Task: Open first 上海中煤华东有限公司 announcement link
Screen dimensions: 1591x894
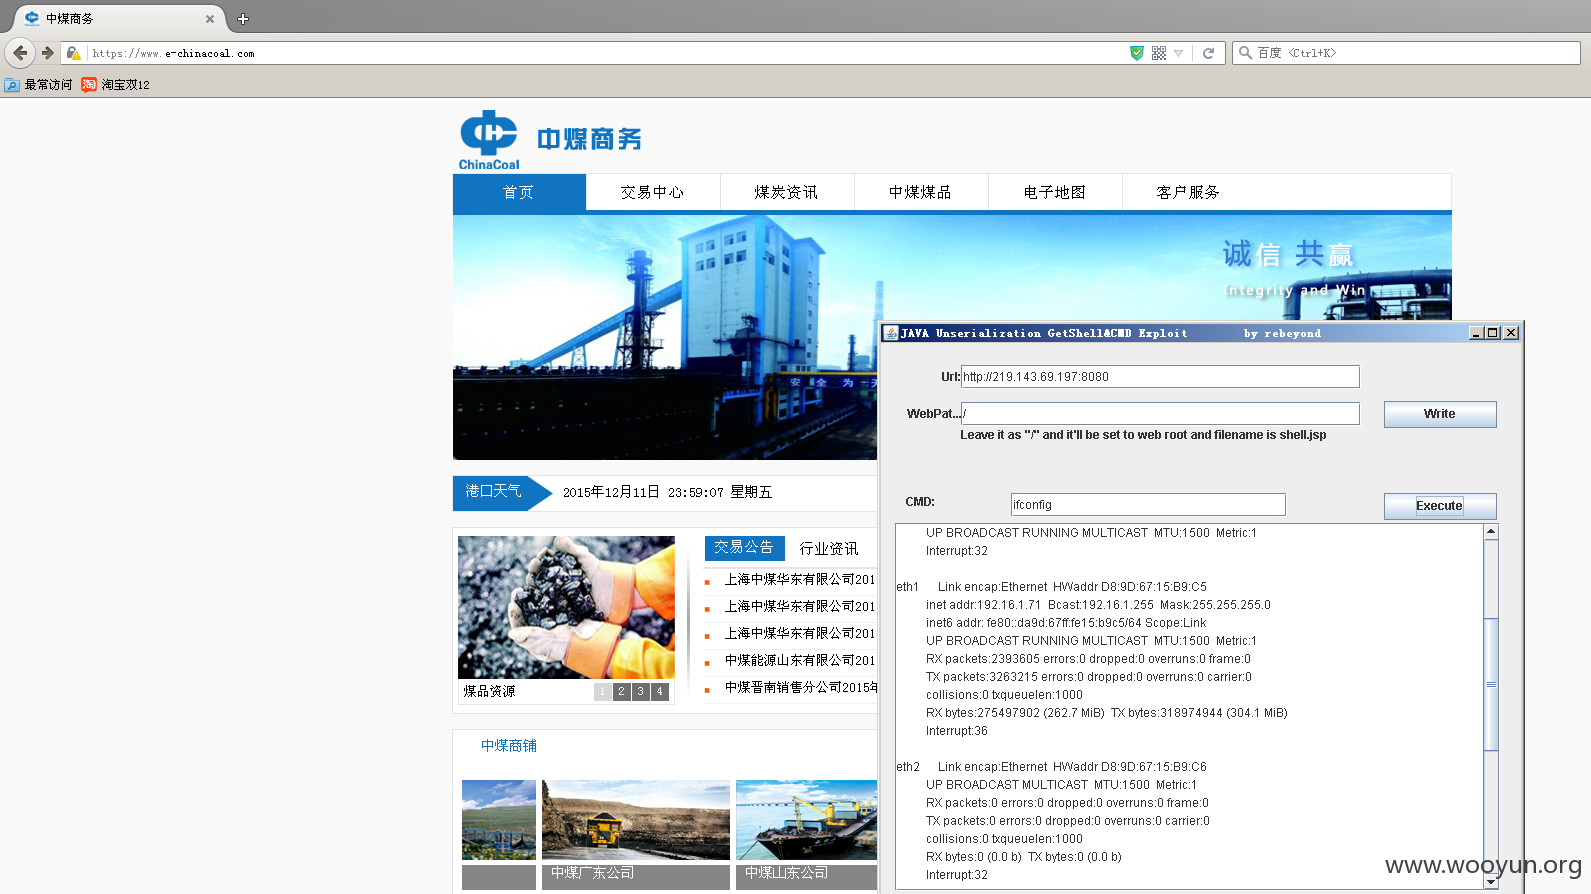Action: tap(800, 579)
